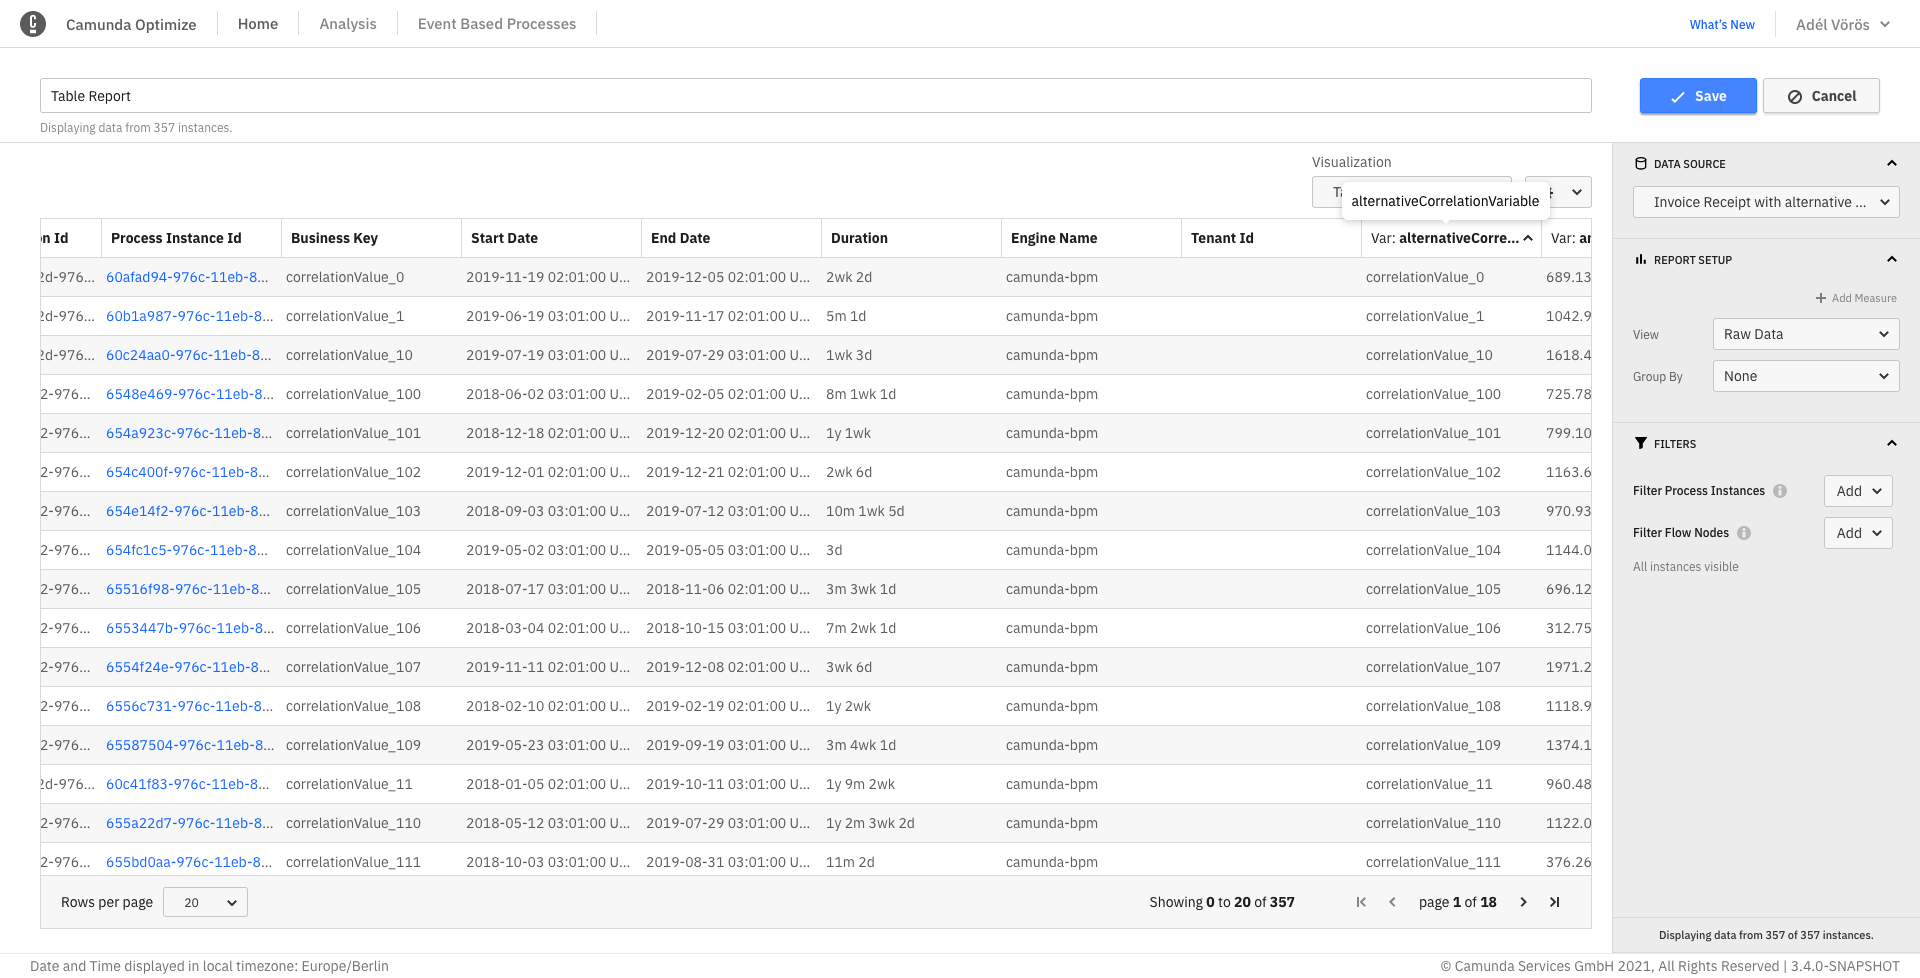Open the Group By dropdown
Image resolution: width=1920 pixels, height=978 pixels.
pos(1805,376)
